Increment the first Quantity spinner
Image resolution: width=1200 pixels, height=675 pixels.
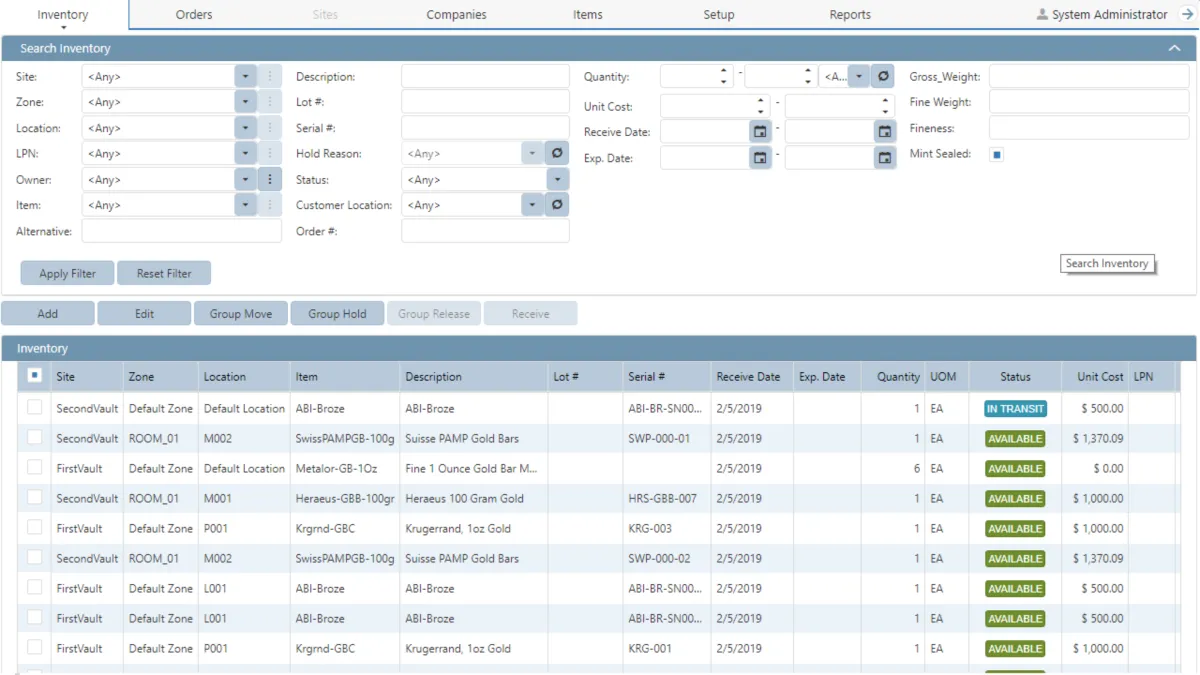[x=724, y=72]
